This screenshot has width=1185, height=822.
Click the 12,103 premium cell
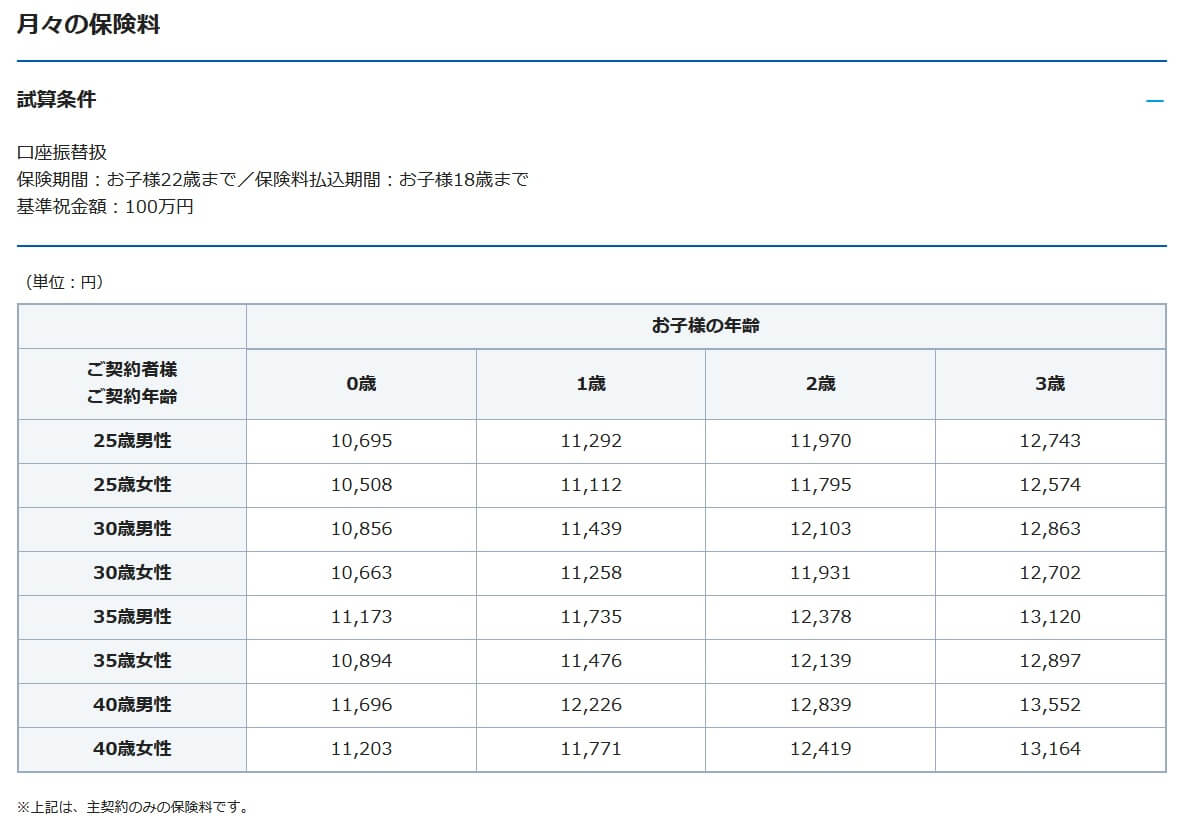click(x=820, y=529)
